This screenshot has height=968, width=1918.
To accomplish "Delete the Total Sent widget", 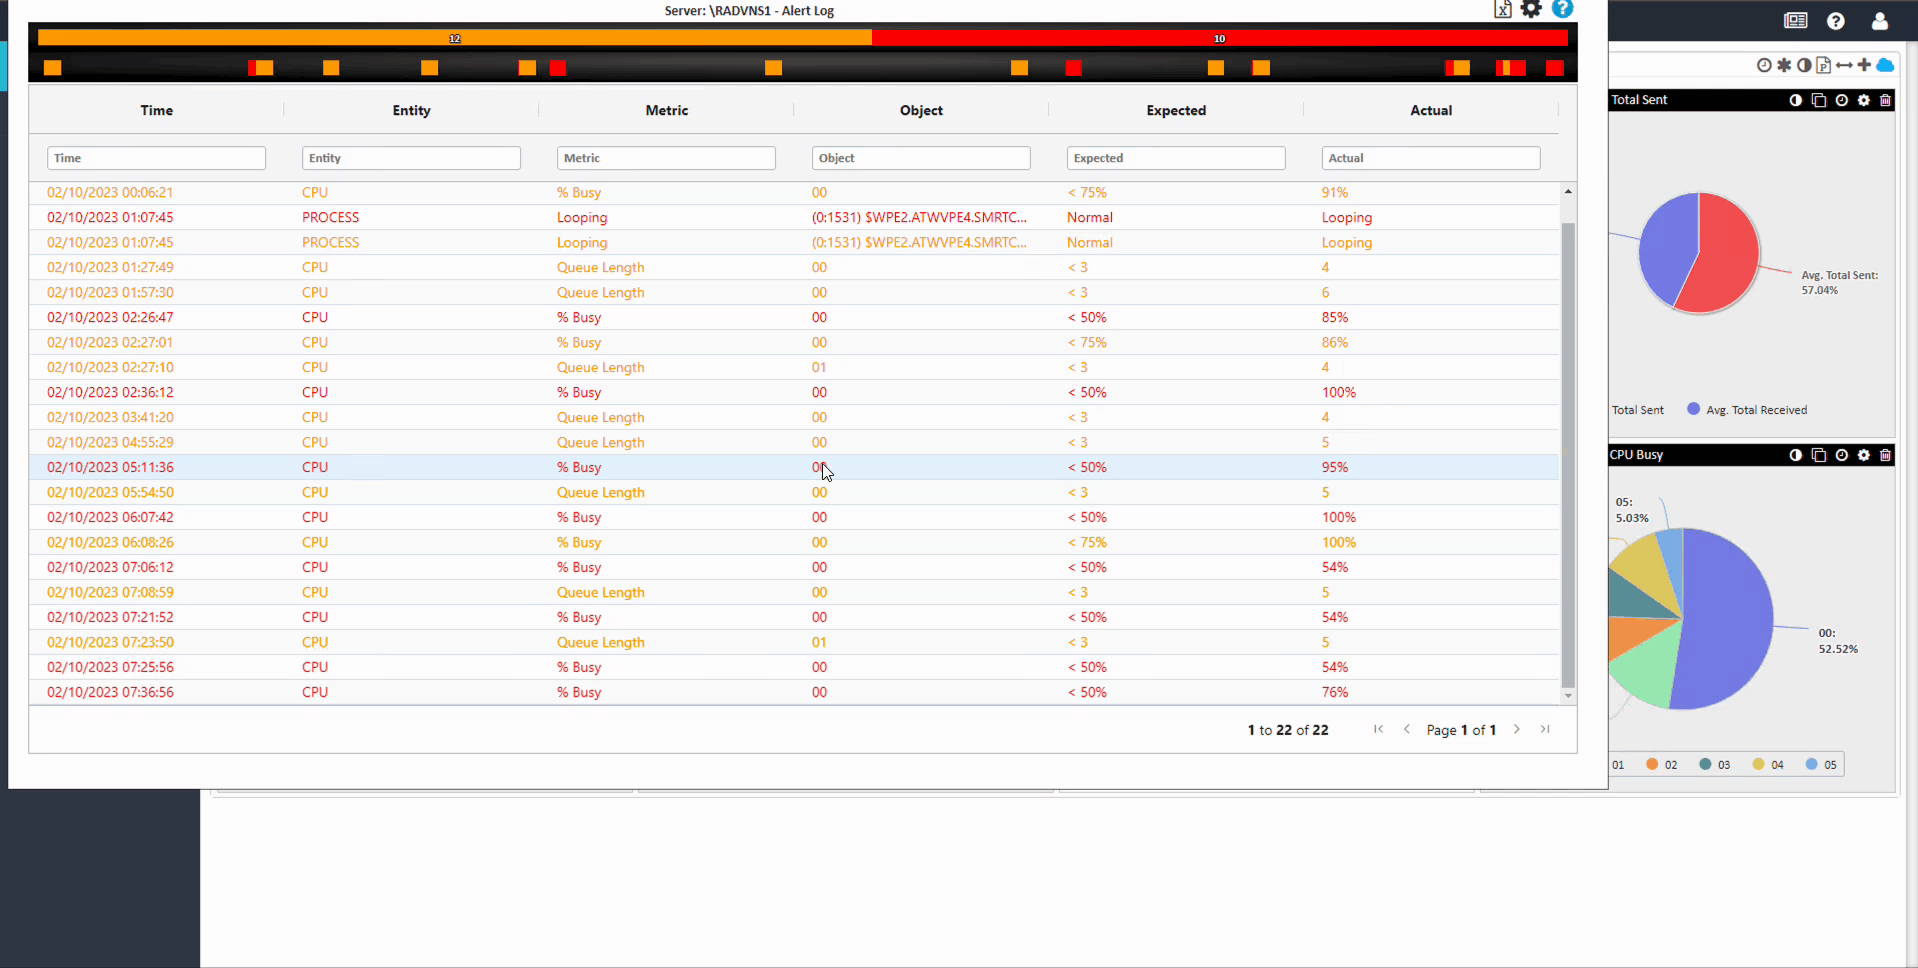I will (1885, 100).
